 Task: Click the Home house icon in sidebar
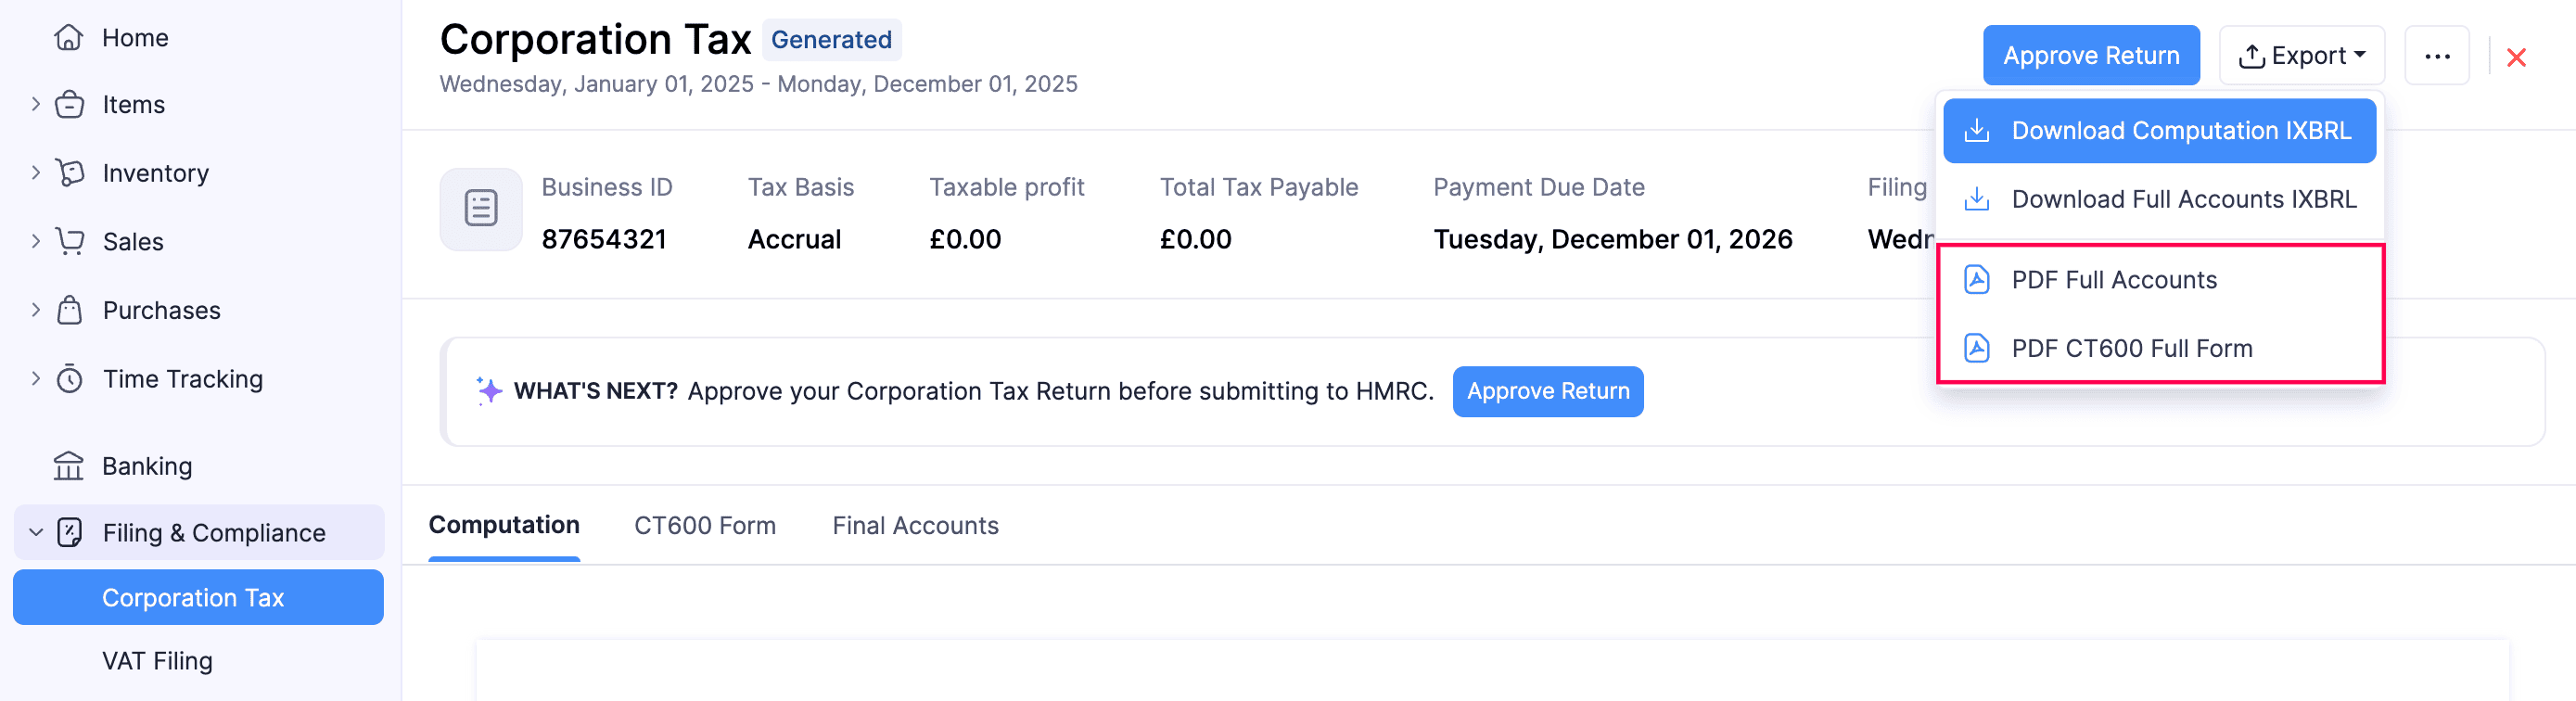pos(68,38)
